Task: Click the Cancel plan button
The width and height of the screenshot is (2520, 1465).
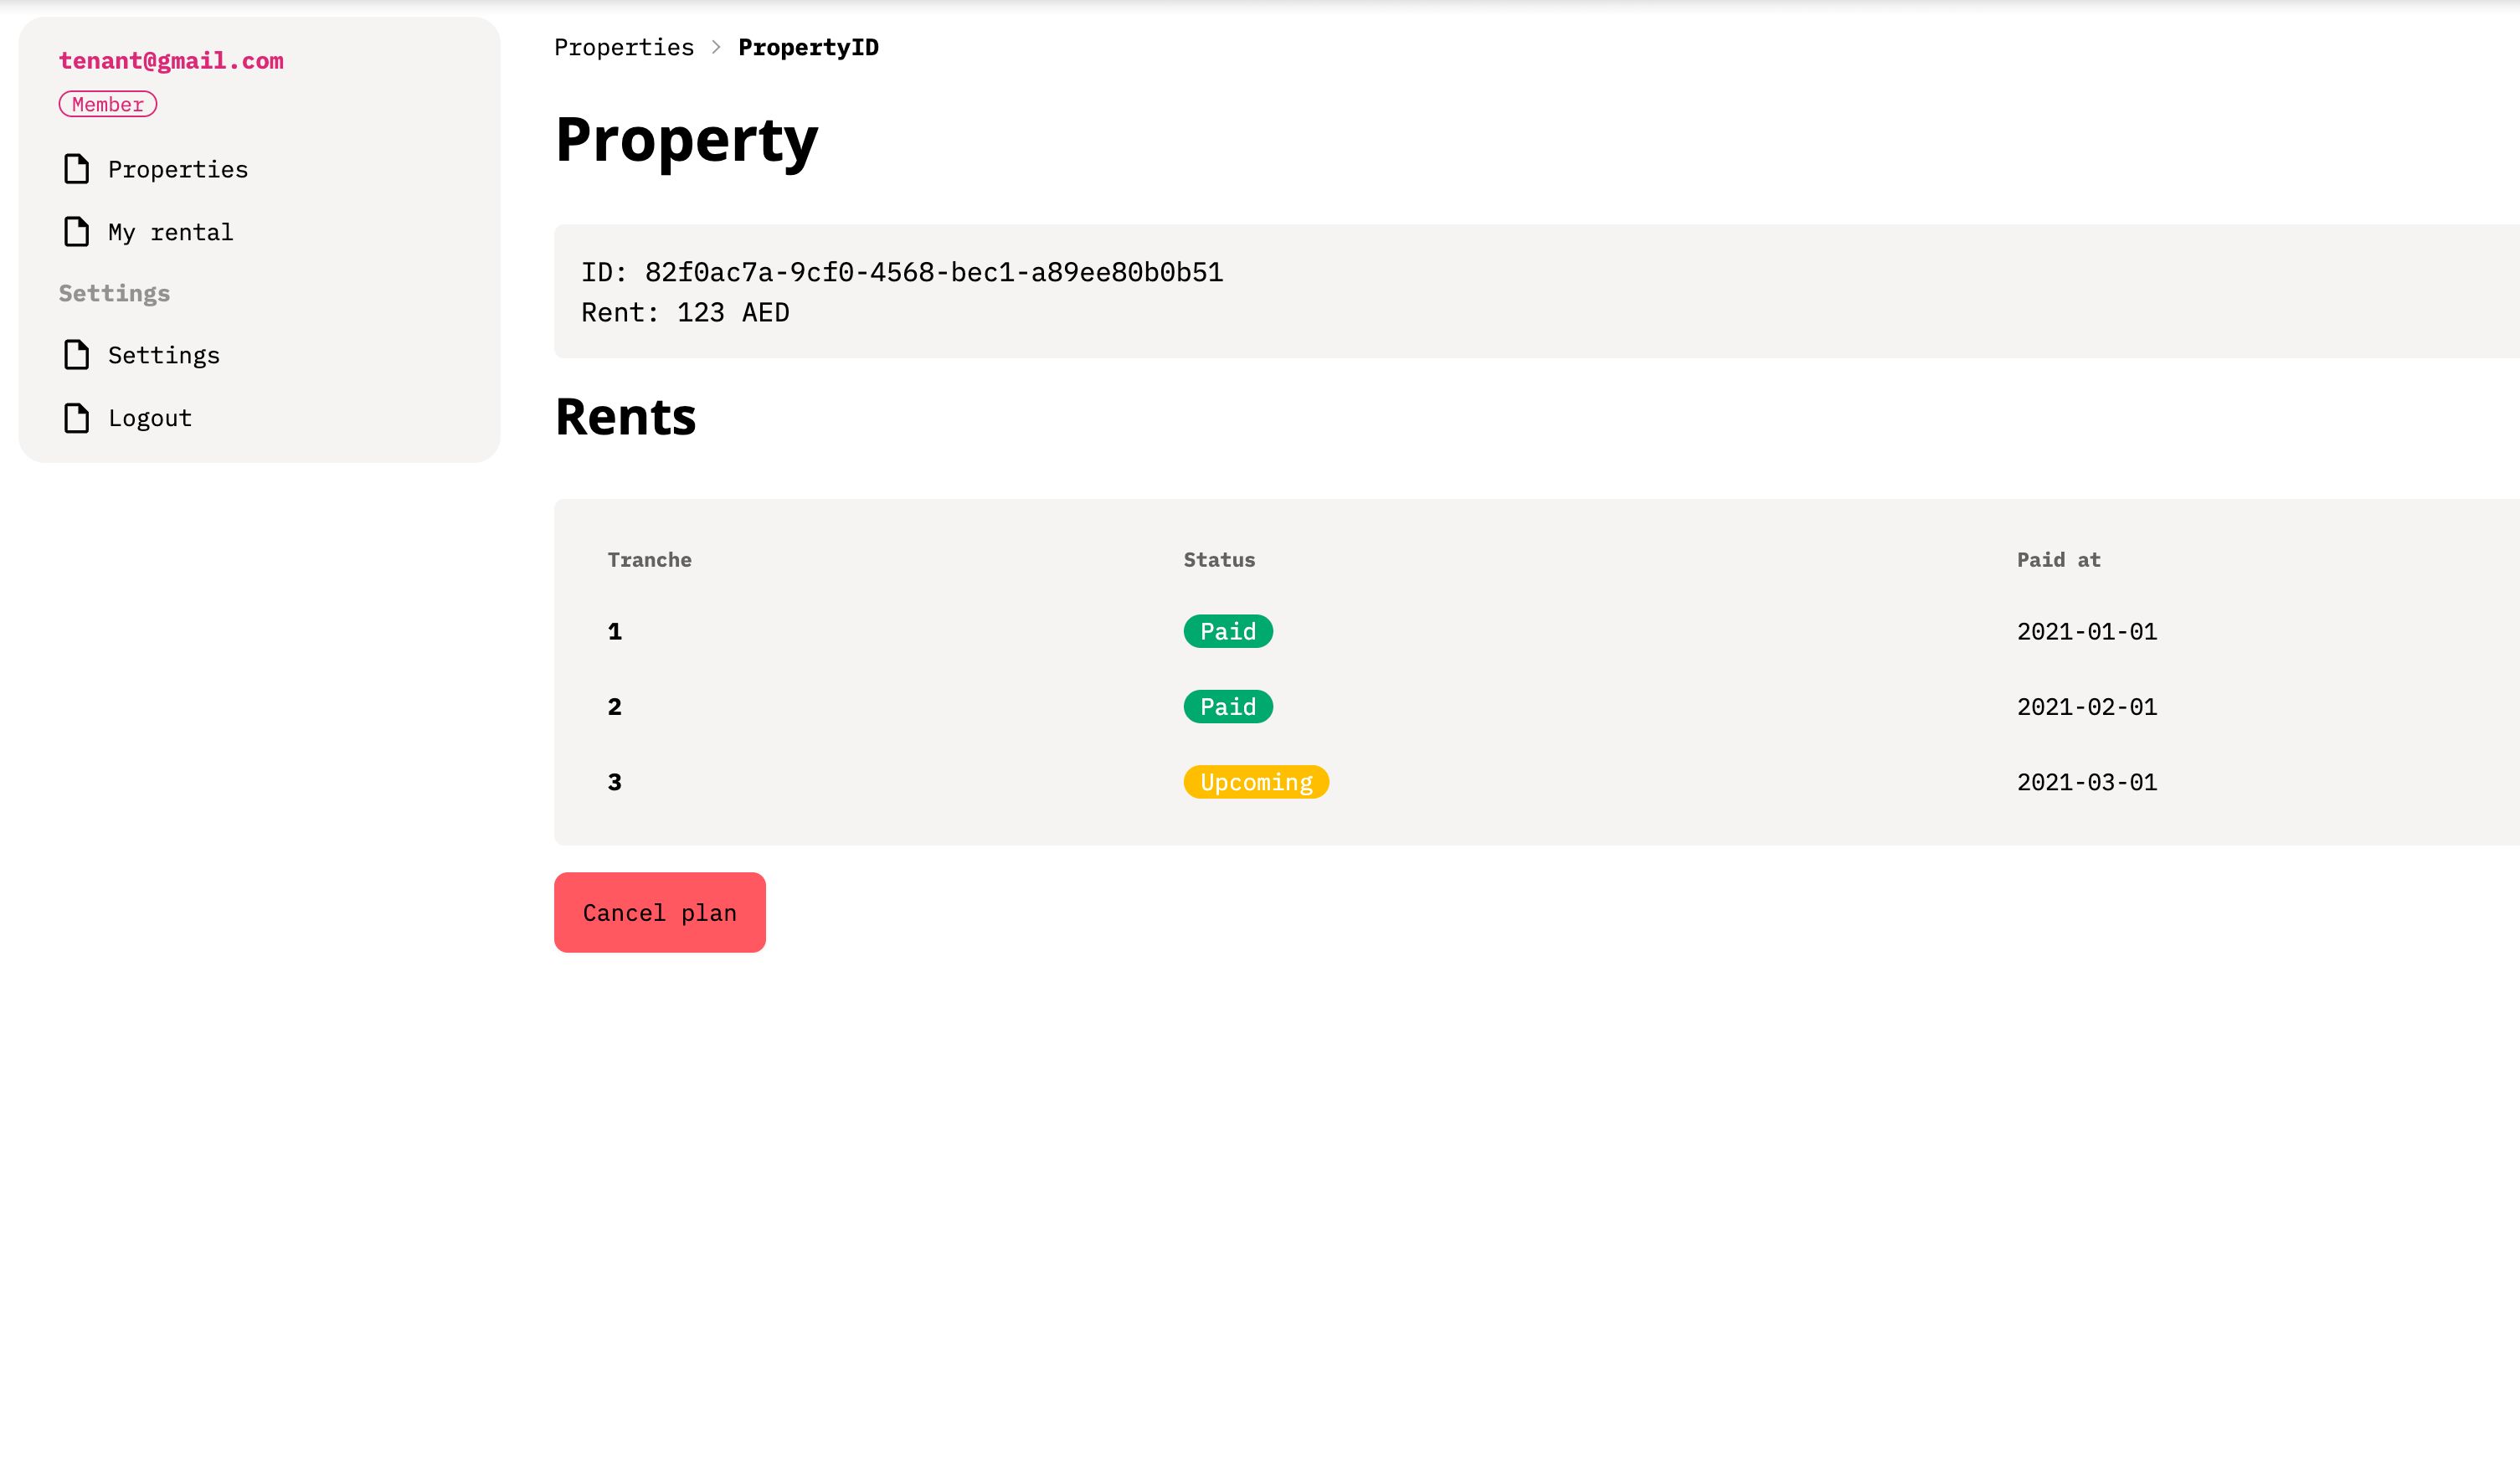Action: click(659, 912)
